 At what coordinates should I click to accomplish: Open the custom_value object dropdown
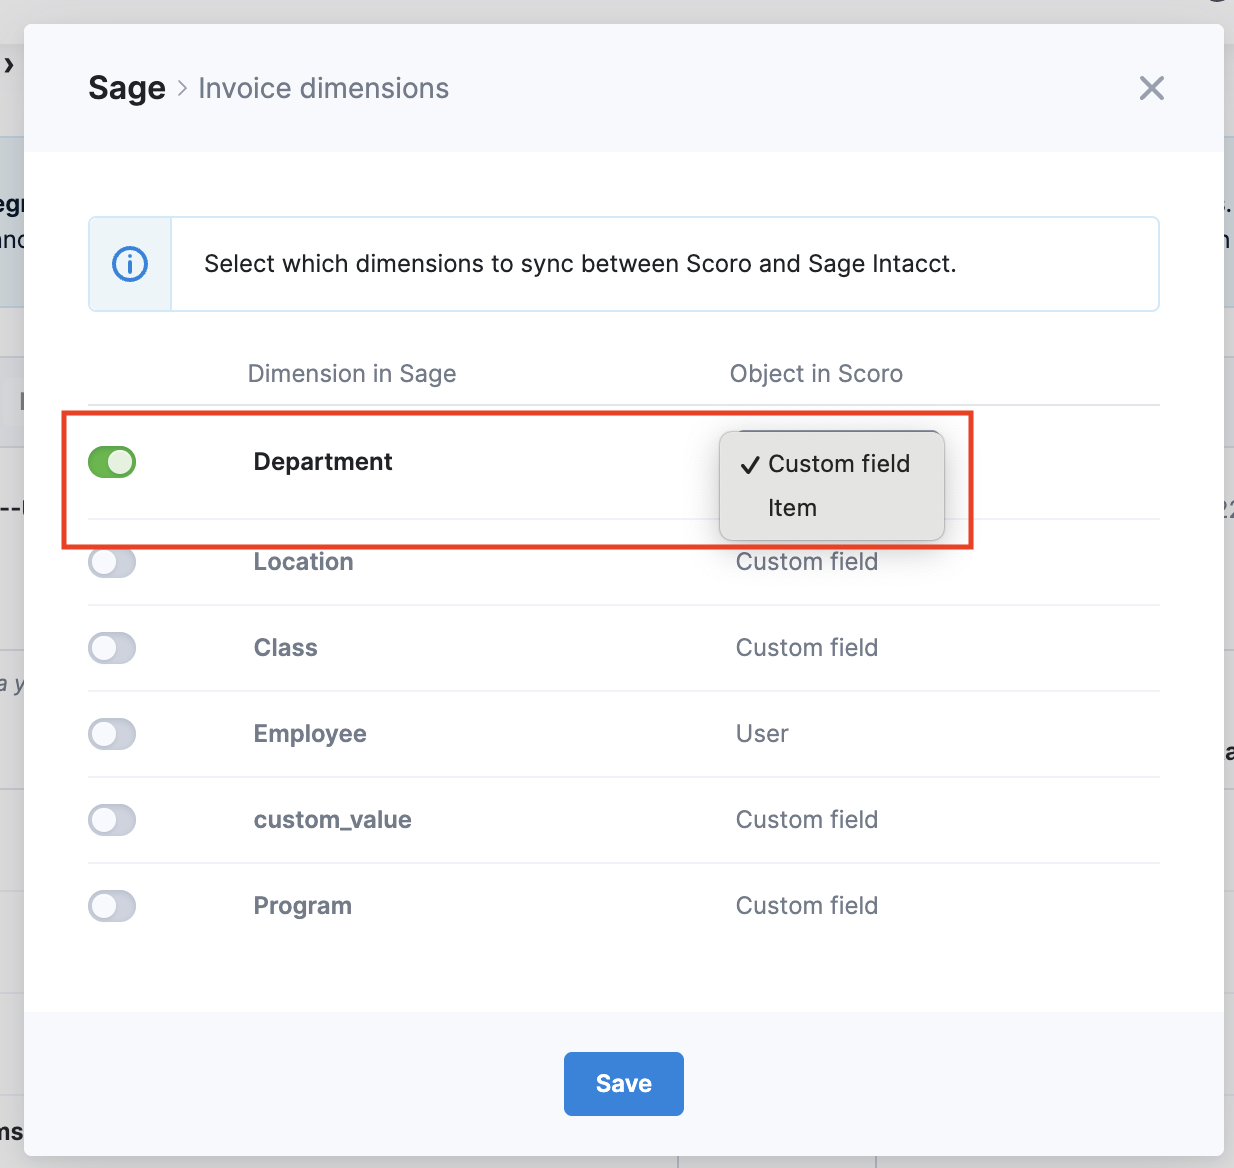pyautogui.click(x=807, y=820)
